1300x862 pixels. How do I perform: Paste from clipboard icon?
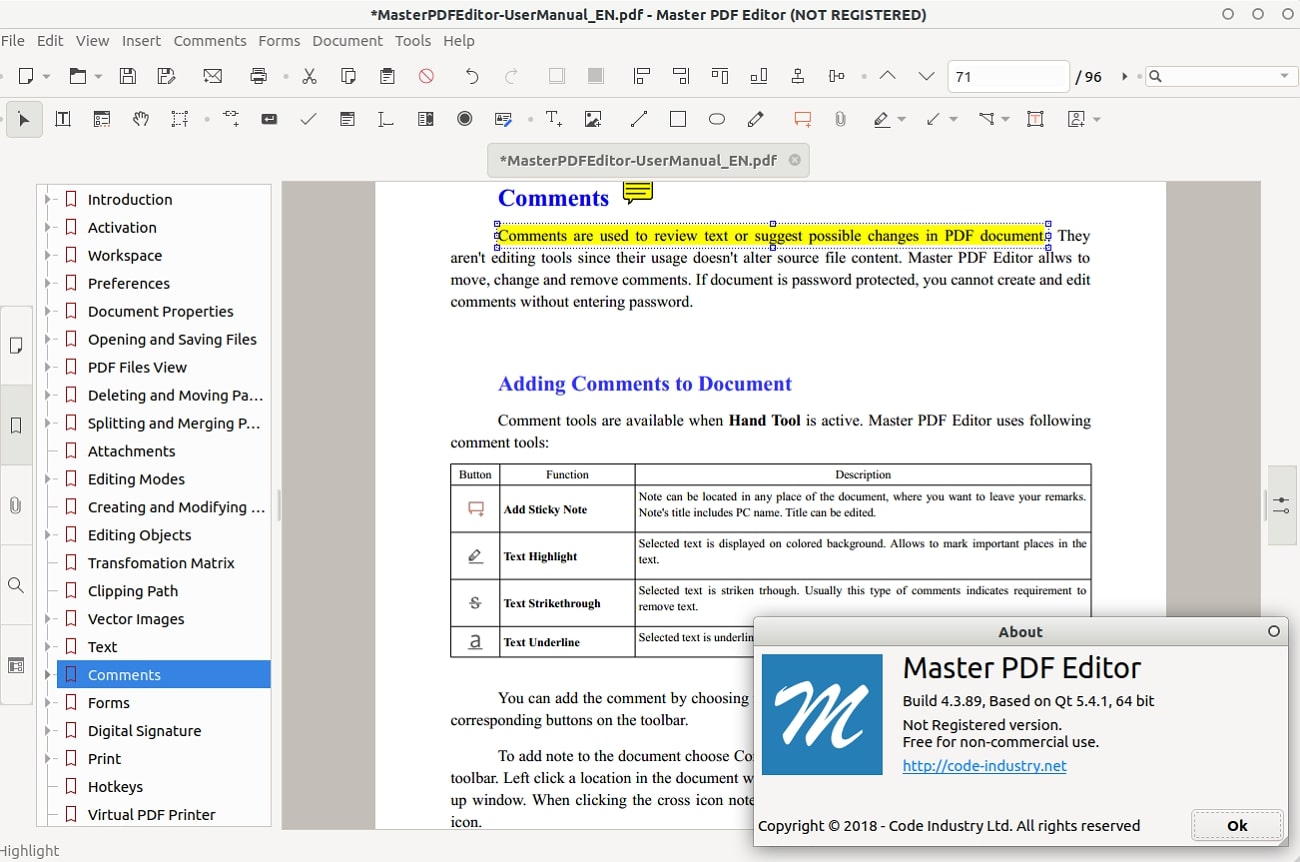387,76
